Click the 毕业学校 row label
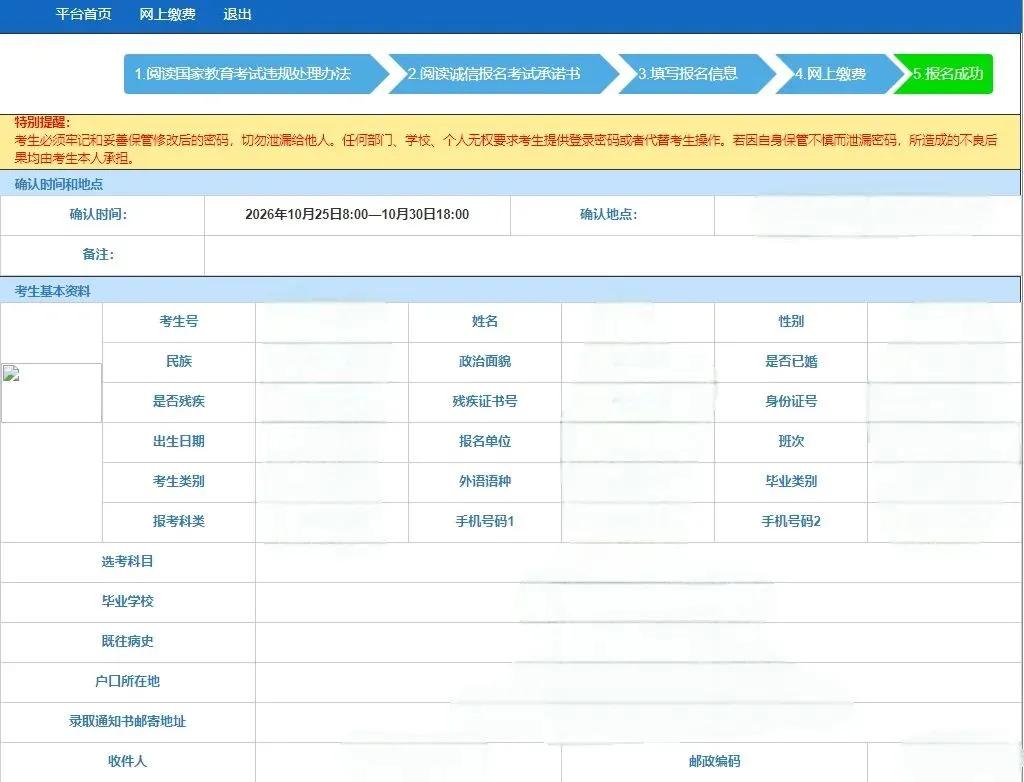 pyautogui.click(x=127, y=602)
